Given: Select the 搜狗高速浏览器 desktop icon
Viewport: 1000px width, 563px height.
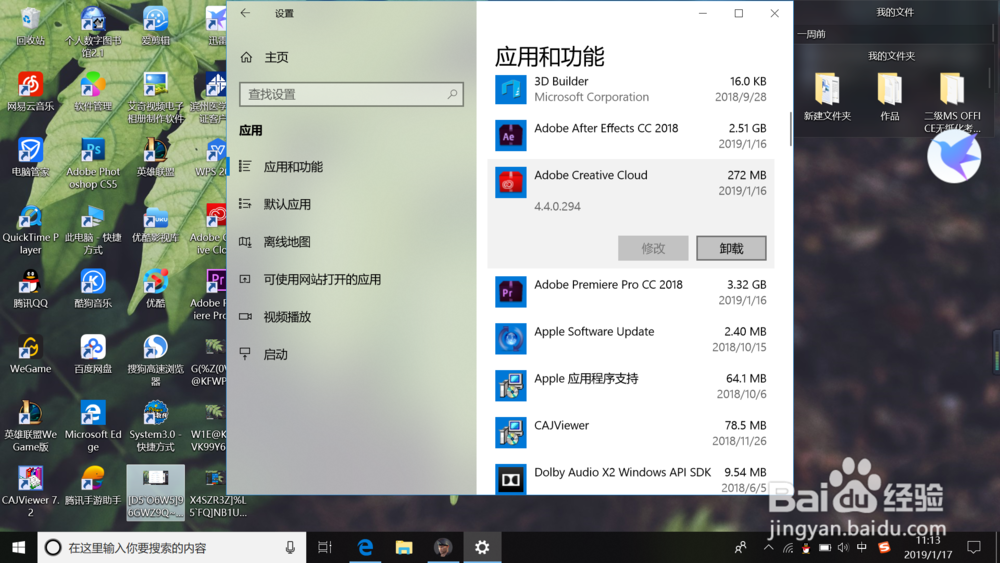Looking at the screenshot, I should tap(156, 360).
